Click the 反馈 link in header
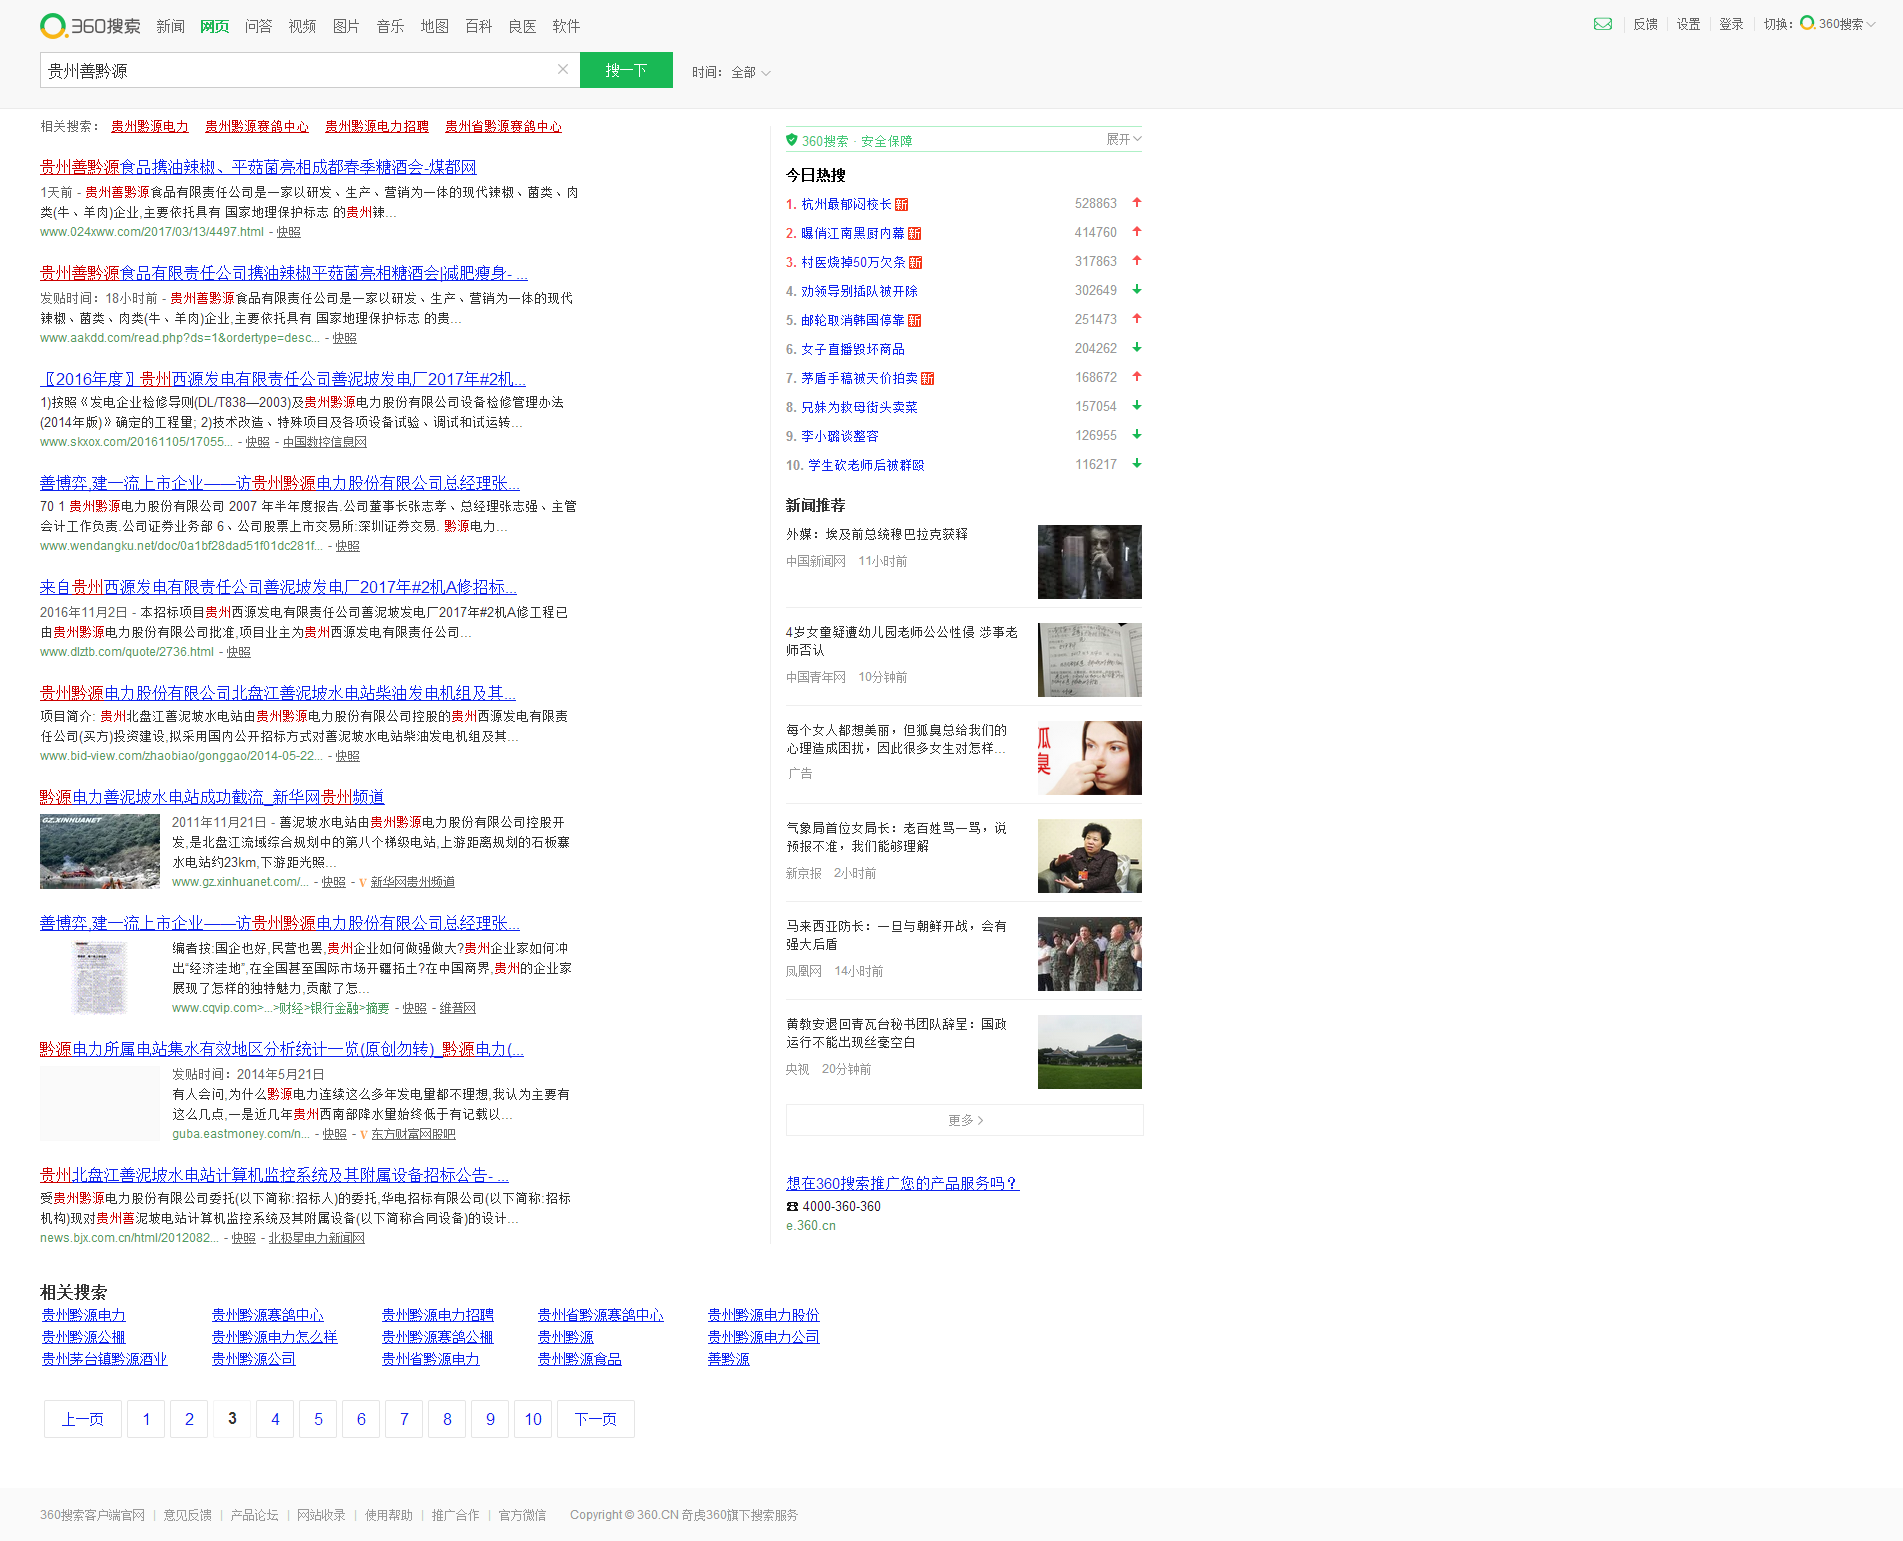This screenshot has width=1903, height=1541. click(1645, 24)
